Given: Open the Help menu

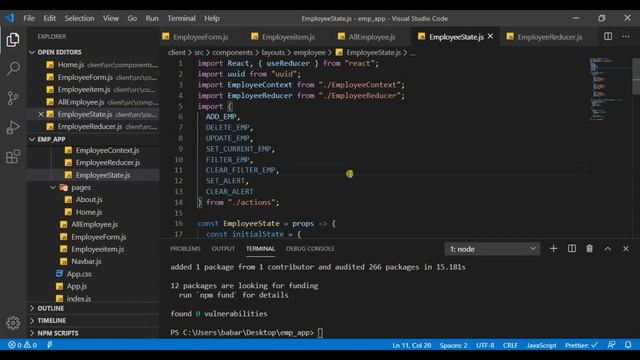Looking at the screenshot, I should click(212, 18).
